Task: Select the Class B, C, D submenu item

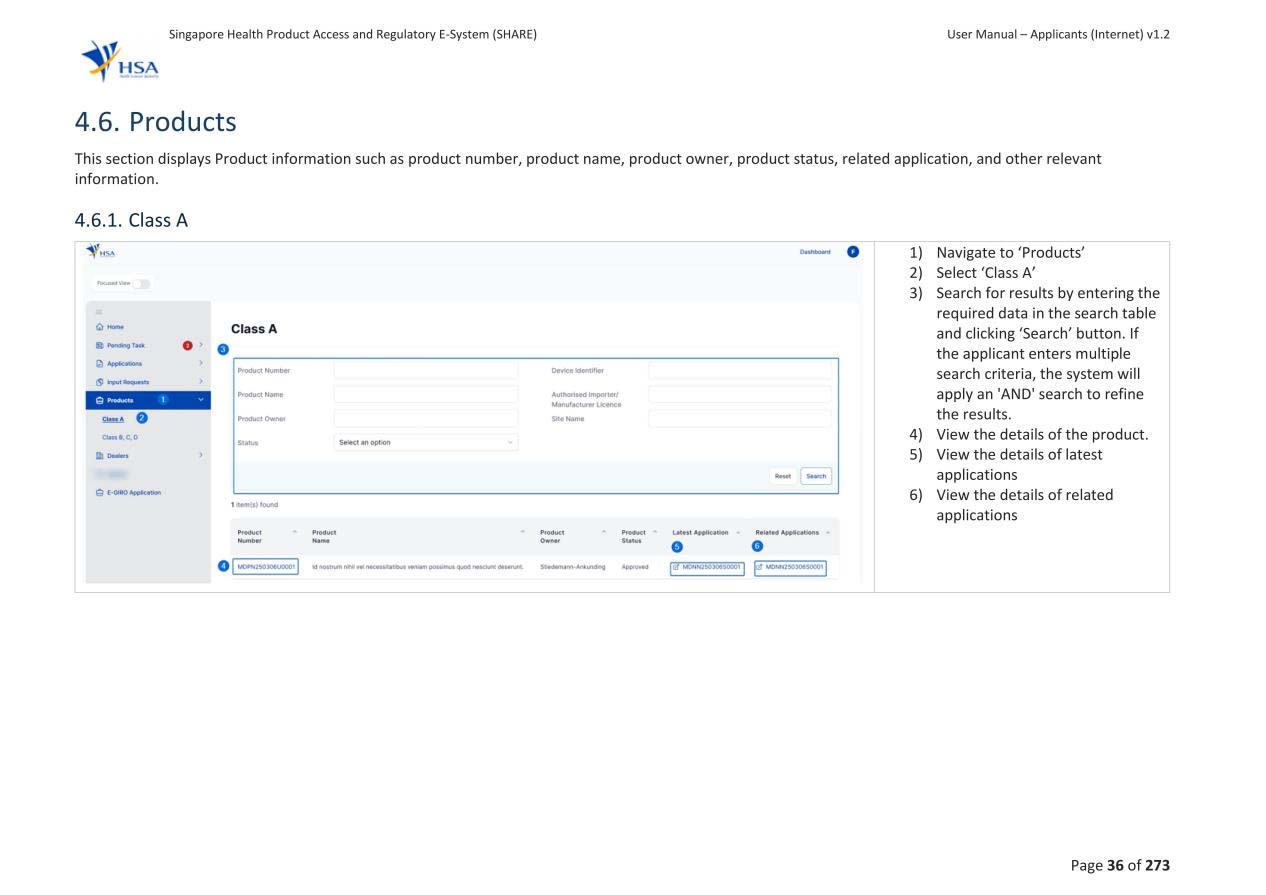Action: (x=121, y=438)
